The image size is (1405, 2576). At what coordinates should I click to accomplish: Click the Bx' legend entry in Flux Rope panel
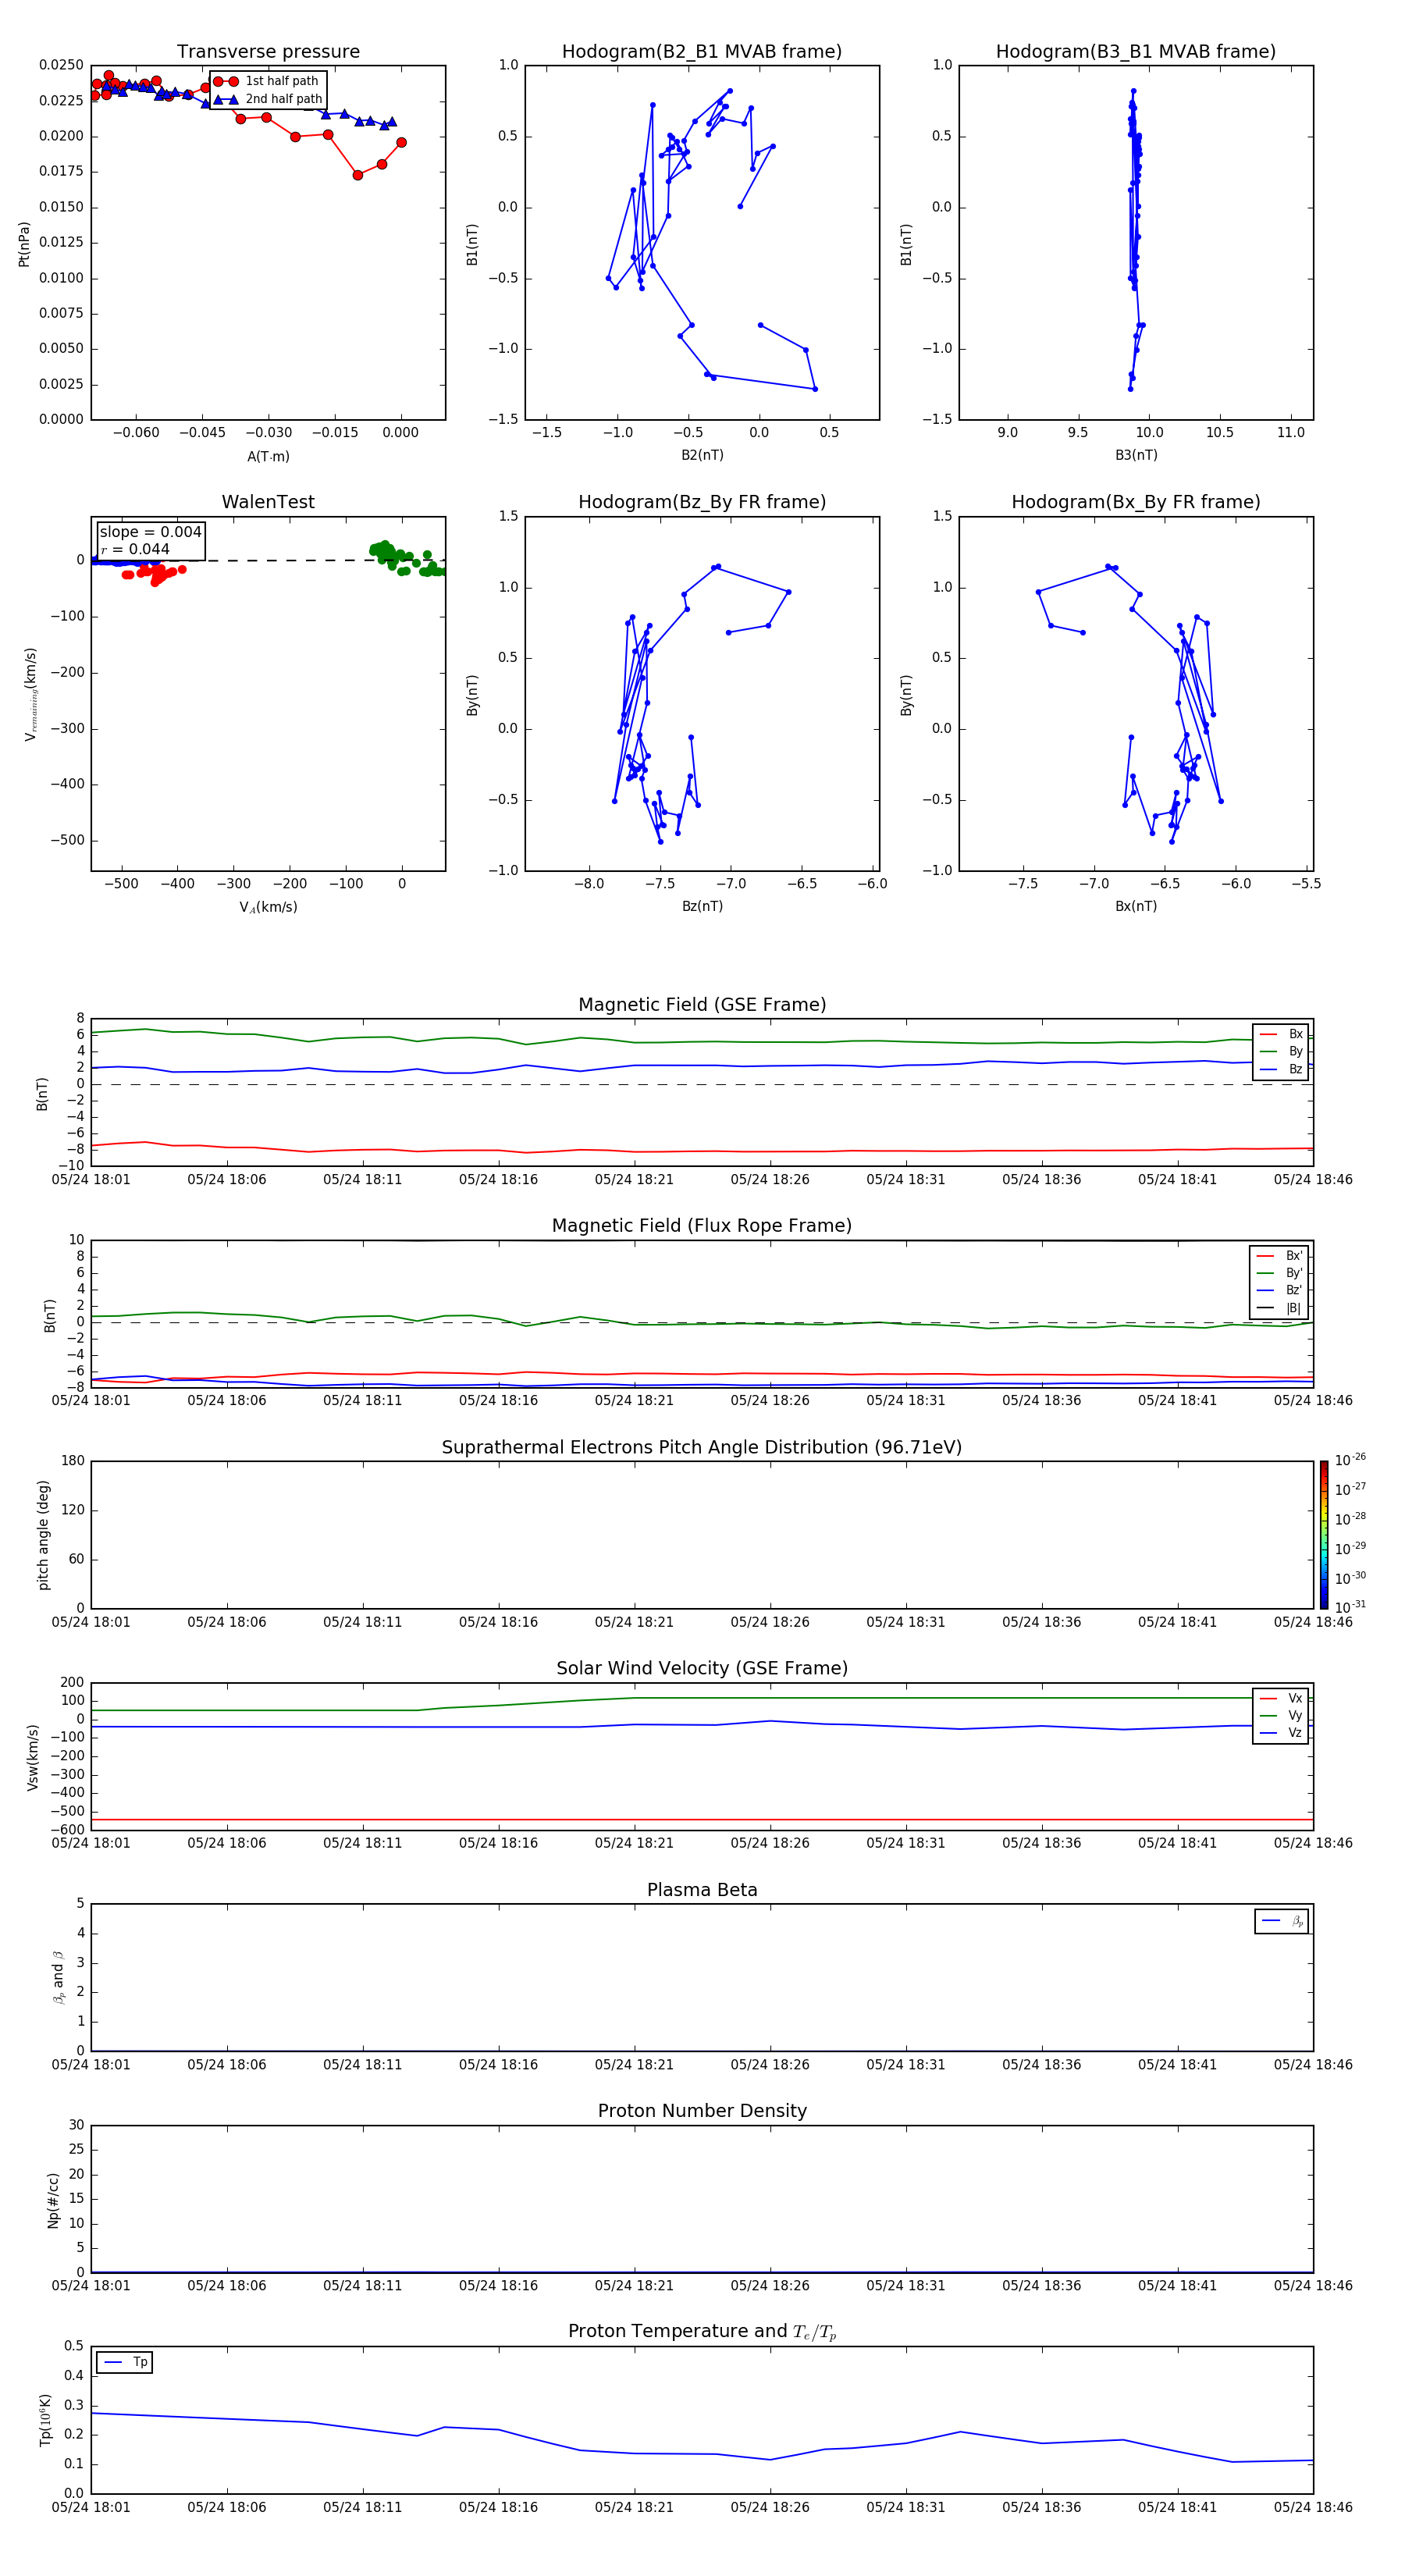(1280, 1256)
